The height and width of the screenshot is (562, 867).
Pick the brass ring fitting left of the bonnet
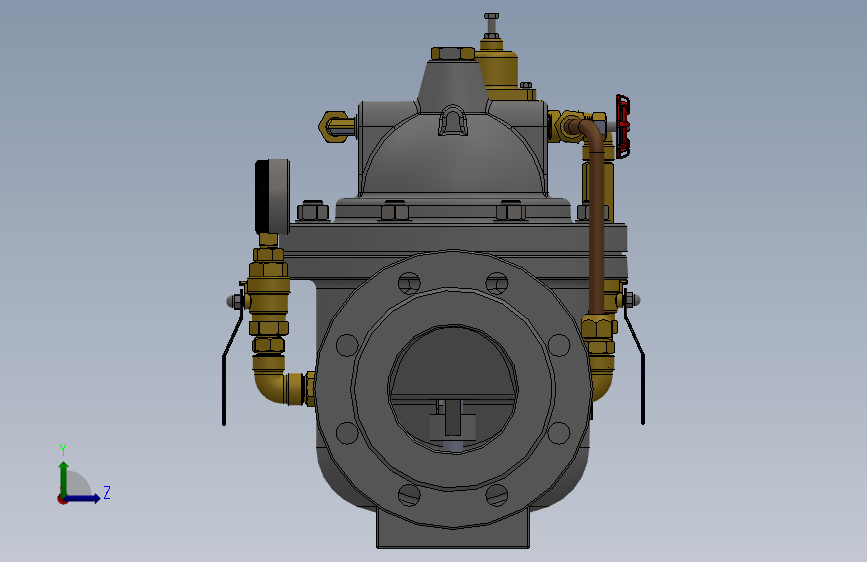pyautogui.click(x=336, y=127)
